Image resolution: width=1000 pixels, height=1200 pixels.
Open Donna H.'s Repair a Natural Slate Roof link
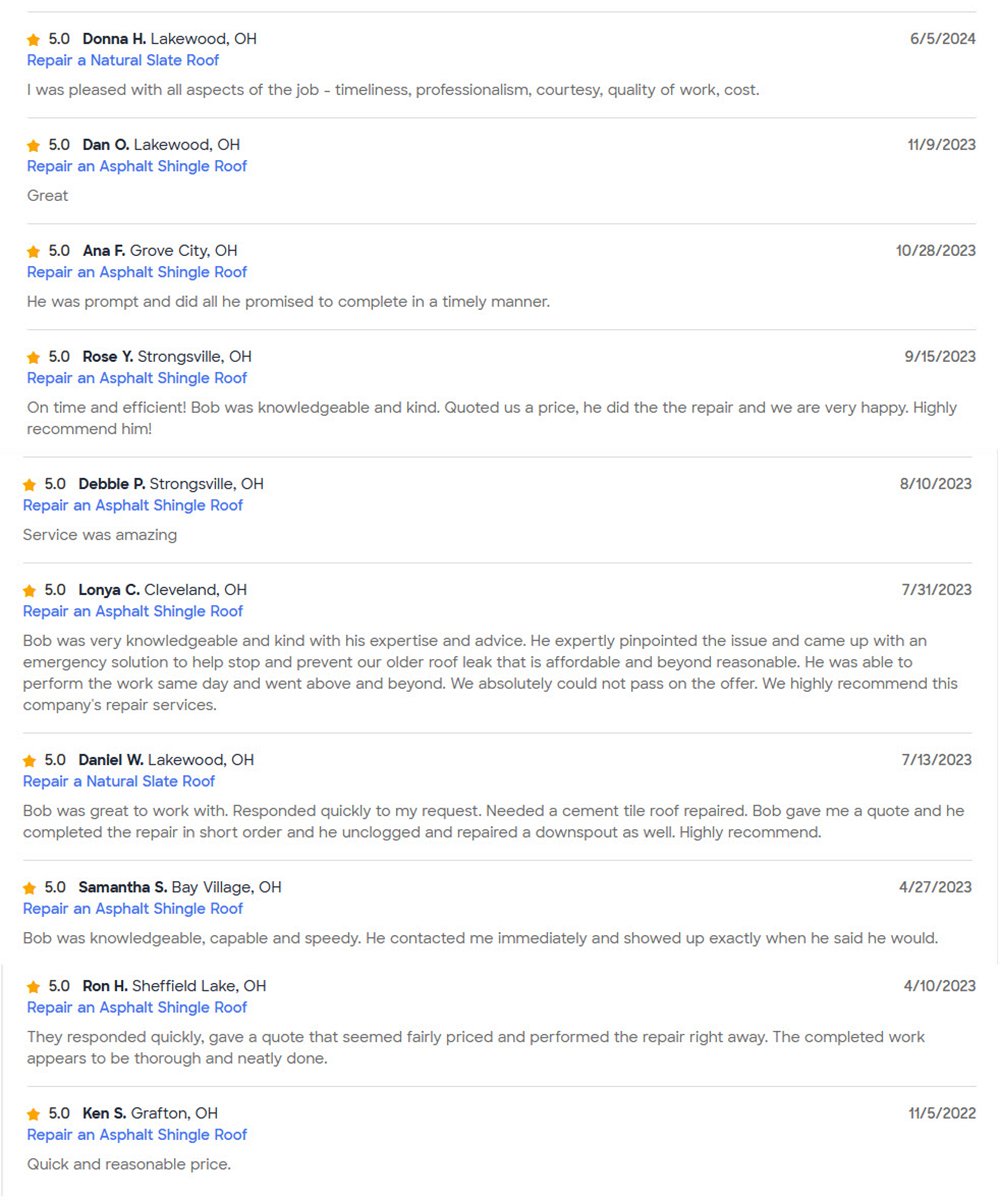click(123, 61)
